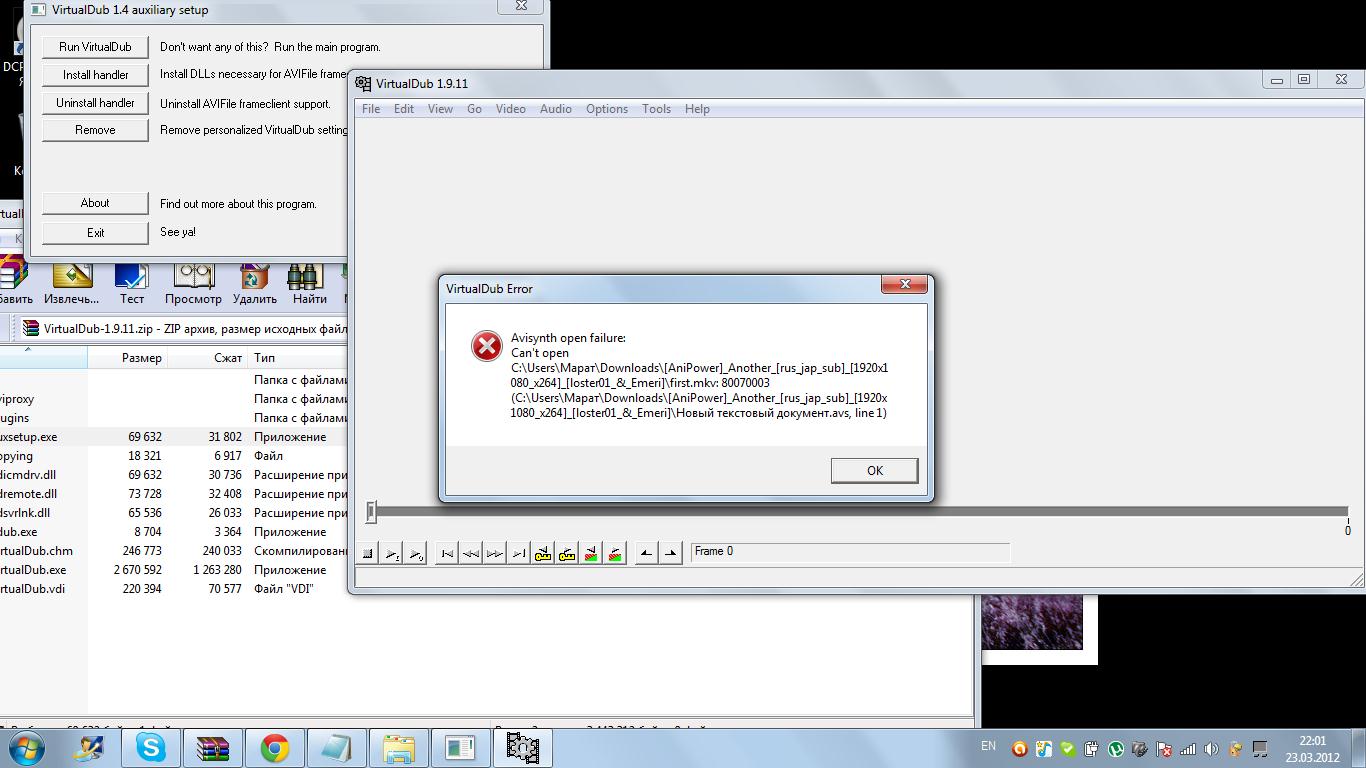1366x768 pixels.
Task: Select the file row sized 2 670 592
Action: [x=174, y=570]
